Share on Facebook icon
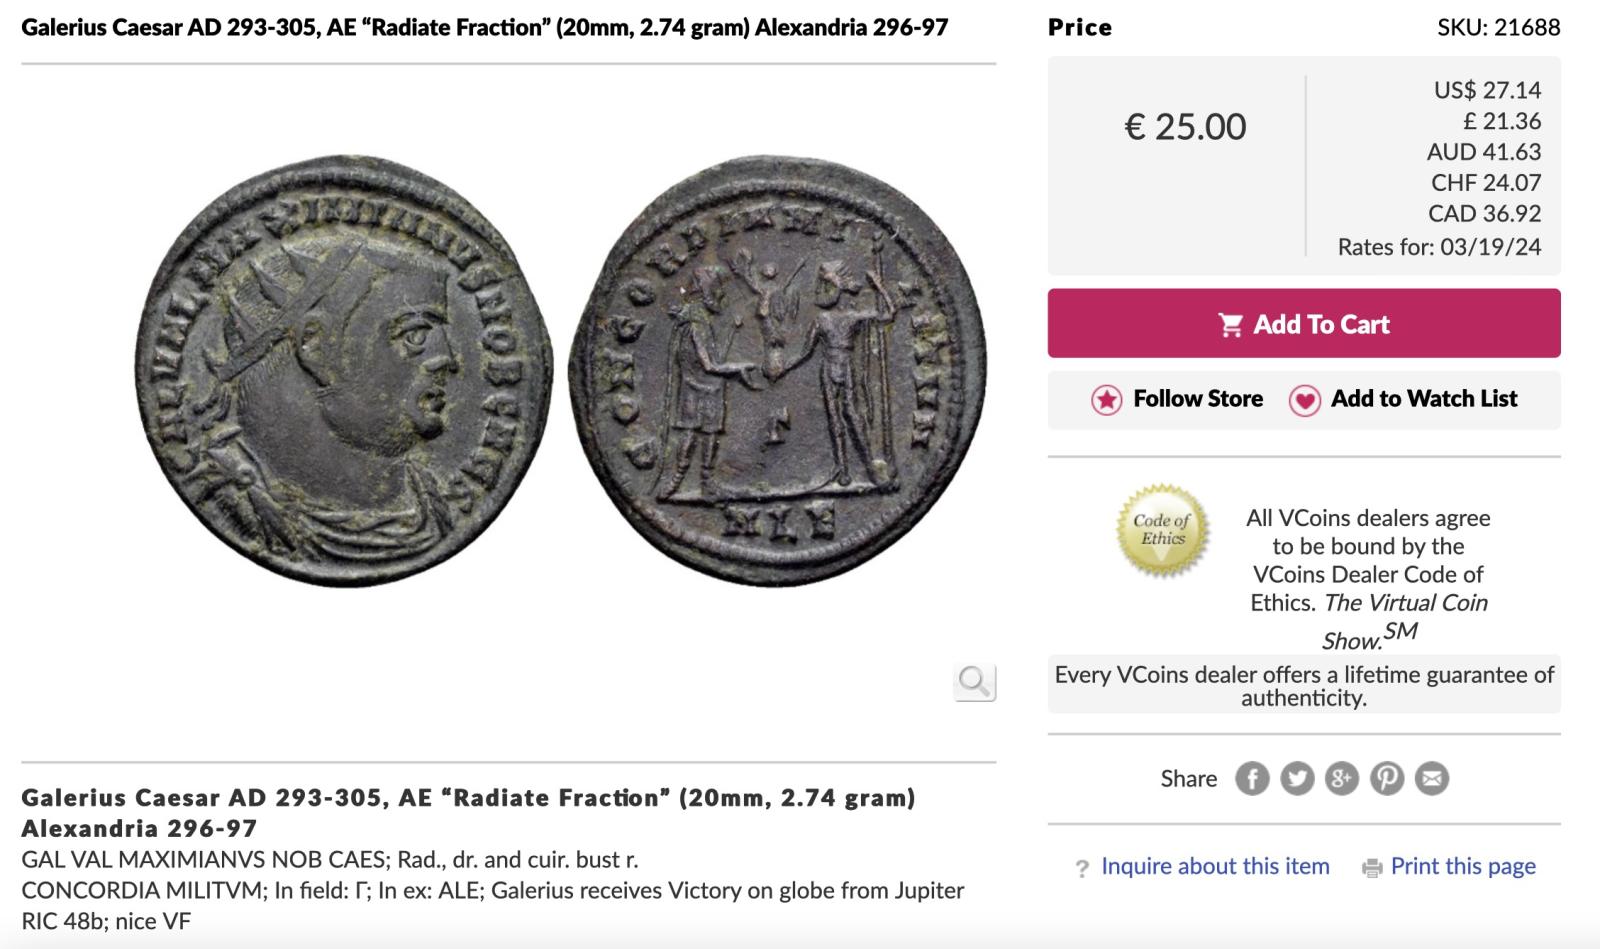Screen dimensions: 1600x949 pos(1252,778)
